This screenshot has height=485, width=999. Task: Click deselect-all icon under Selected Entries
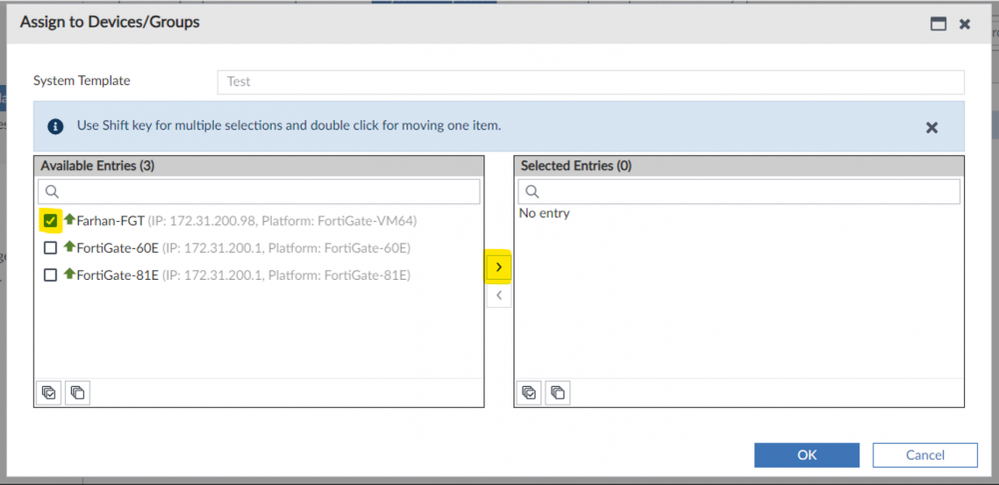[557, 393]
